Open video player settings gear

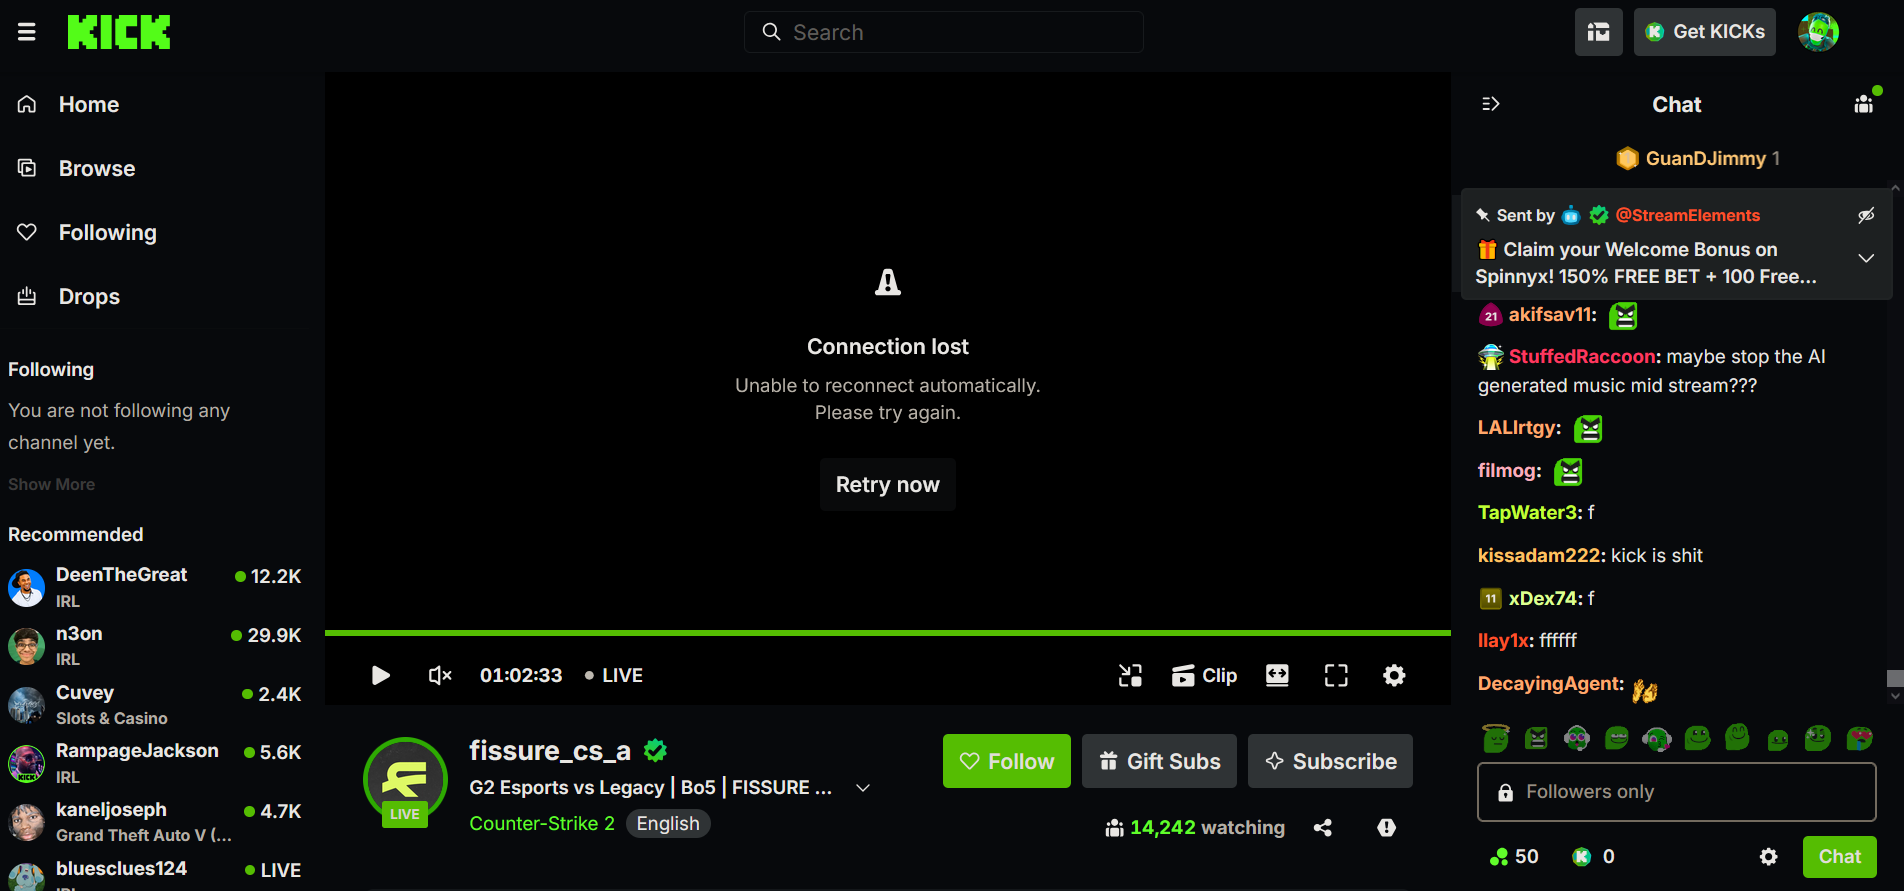tap(1394, 676)
